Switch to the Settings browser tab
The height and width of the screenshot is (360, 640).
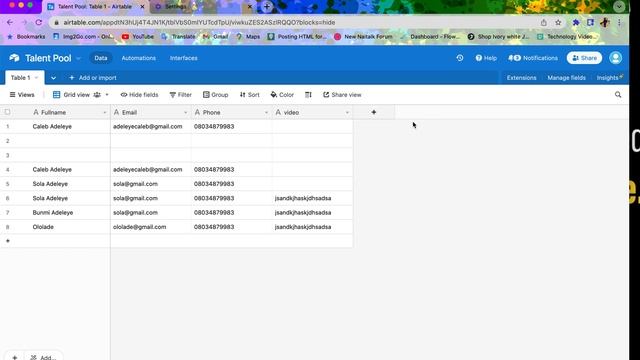click(x=202, y=7)
